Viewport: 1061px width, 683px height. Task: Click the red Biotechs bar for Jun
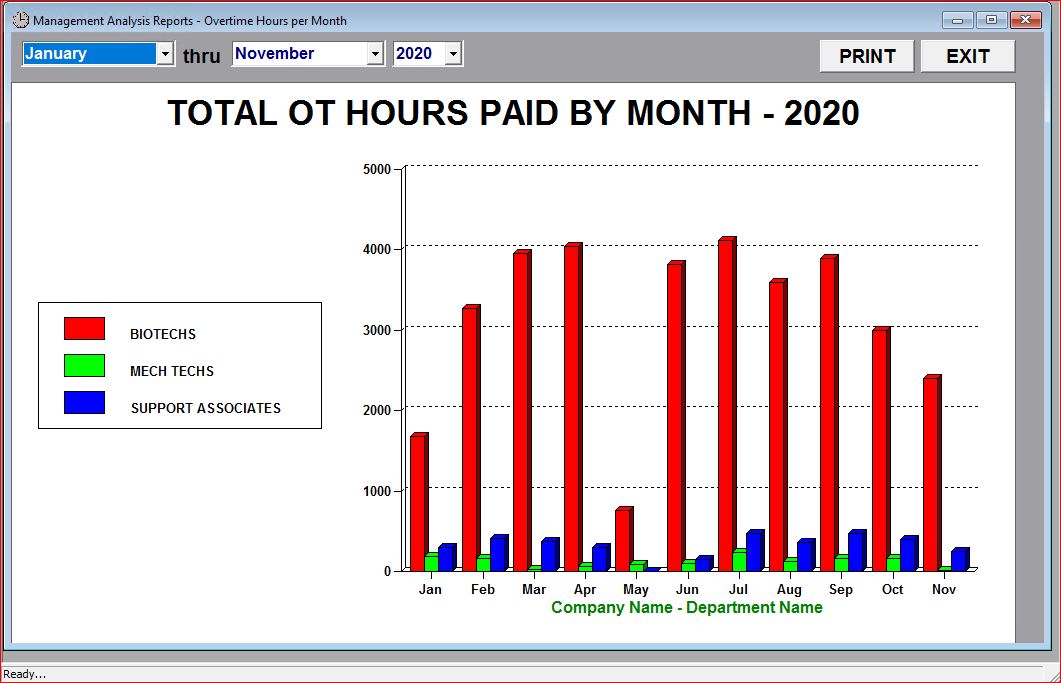click(675, 417)
